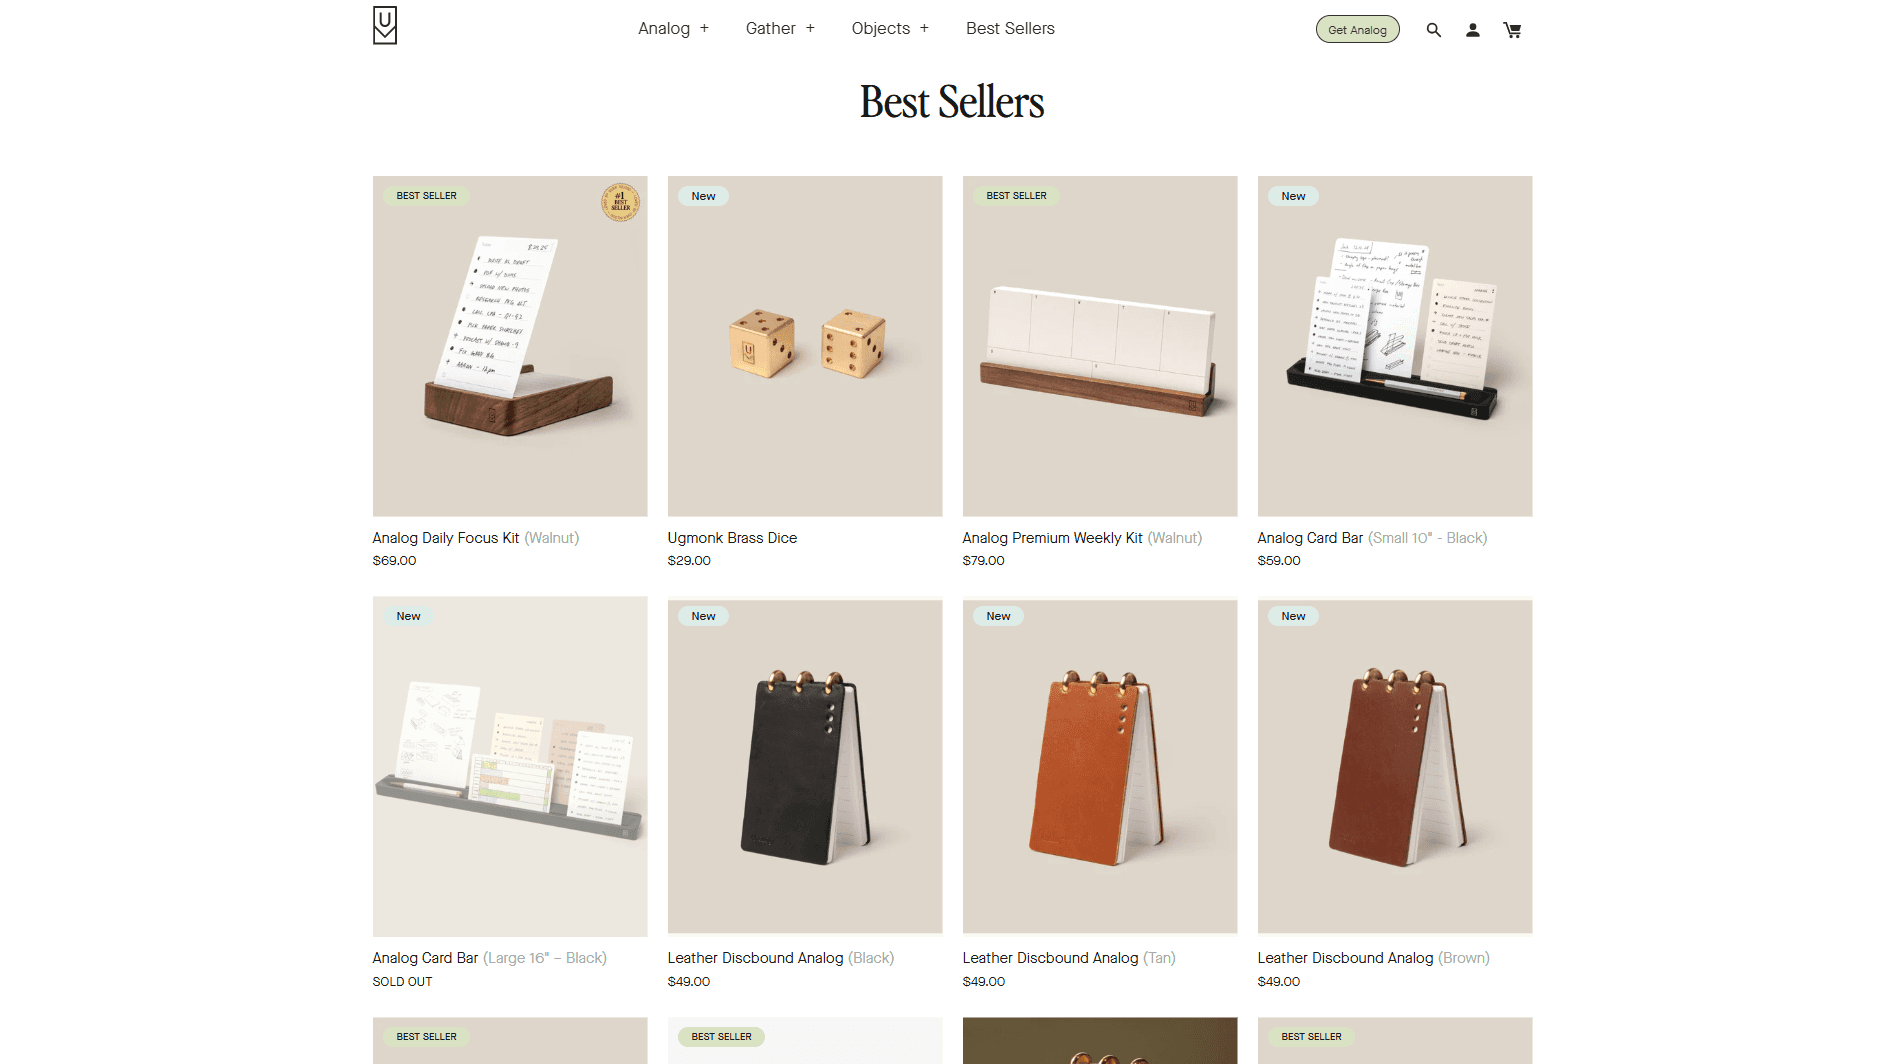Click the Ugmonk logo icon
This screenshot has width=1903, height=1064.
point(385,26)
